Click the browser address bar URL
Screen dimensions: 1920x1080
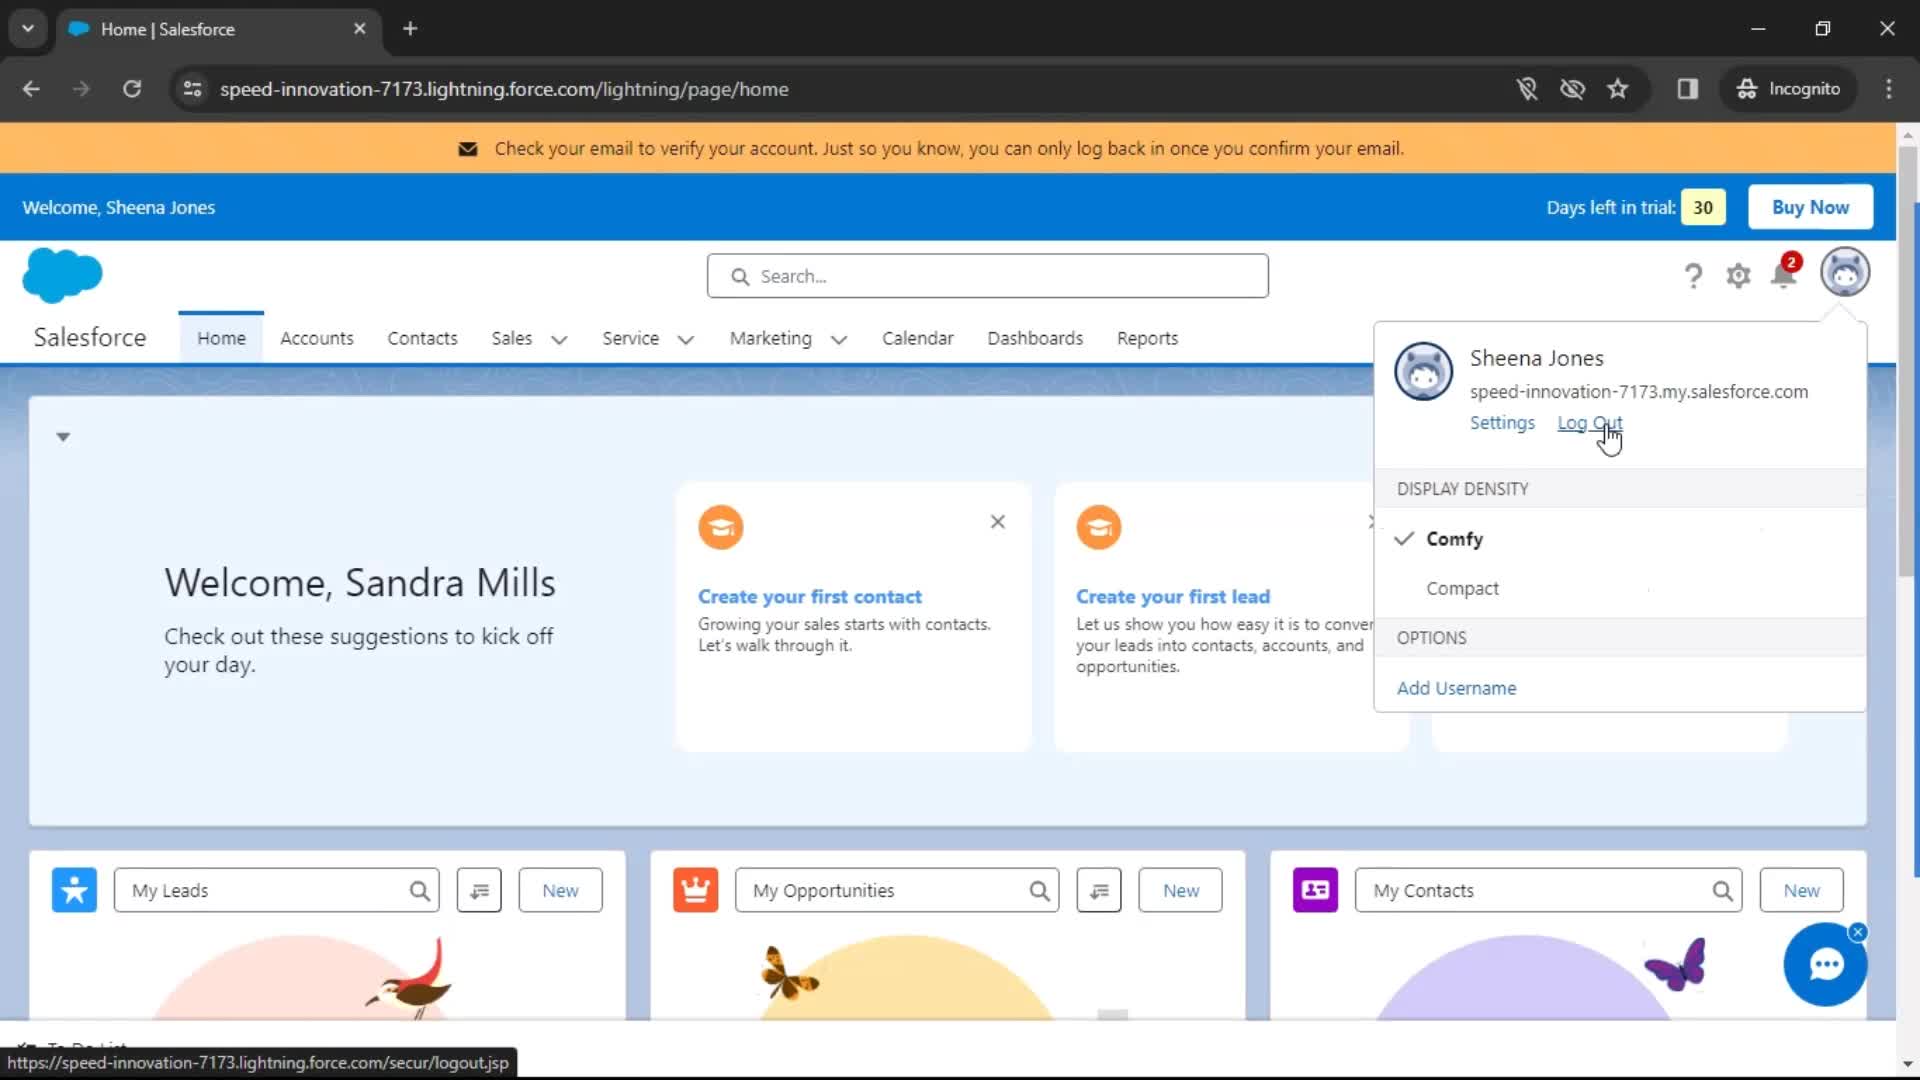tap(504, 89)
